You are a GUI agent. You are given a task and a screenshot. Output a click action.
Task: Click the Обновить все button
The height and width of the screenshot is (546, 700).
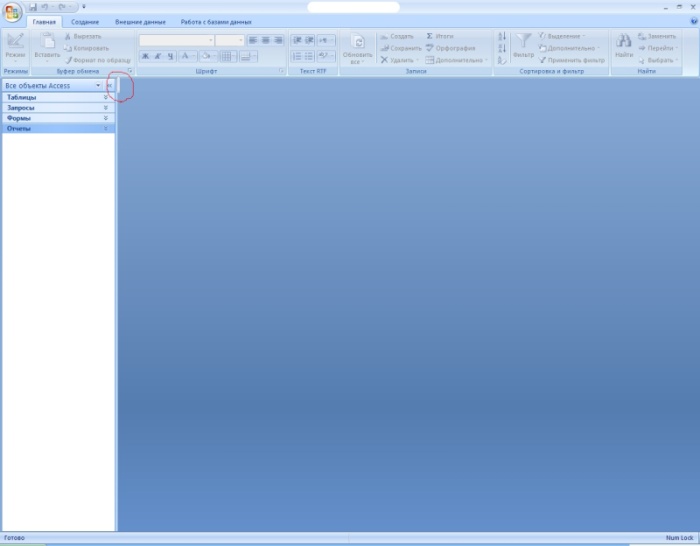tap(357, 49)
